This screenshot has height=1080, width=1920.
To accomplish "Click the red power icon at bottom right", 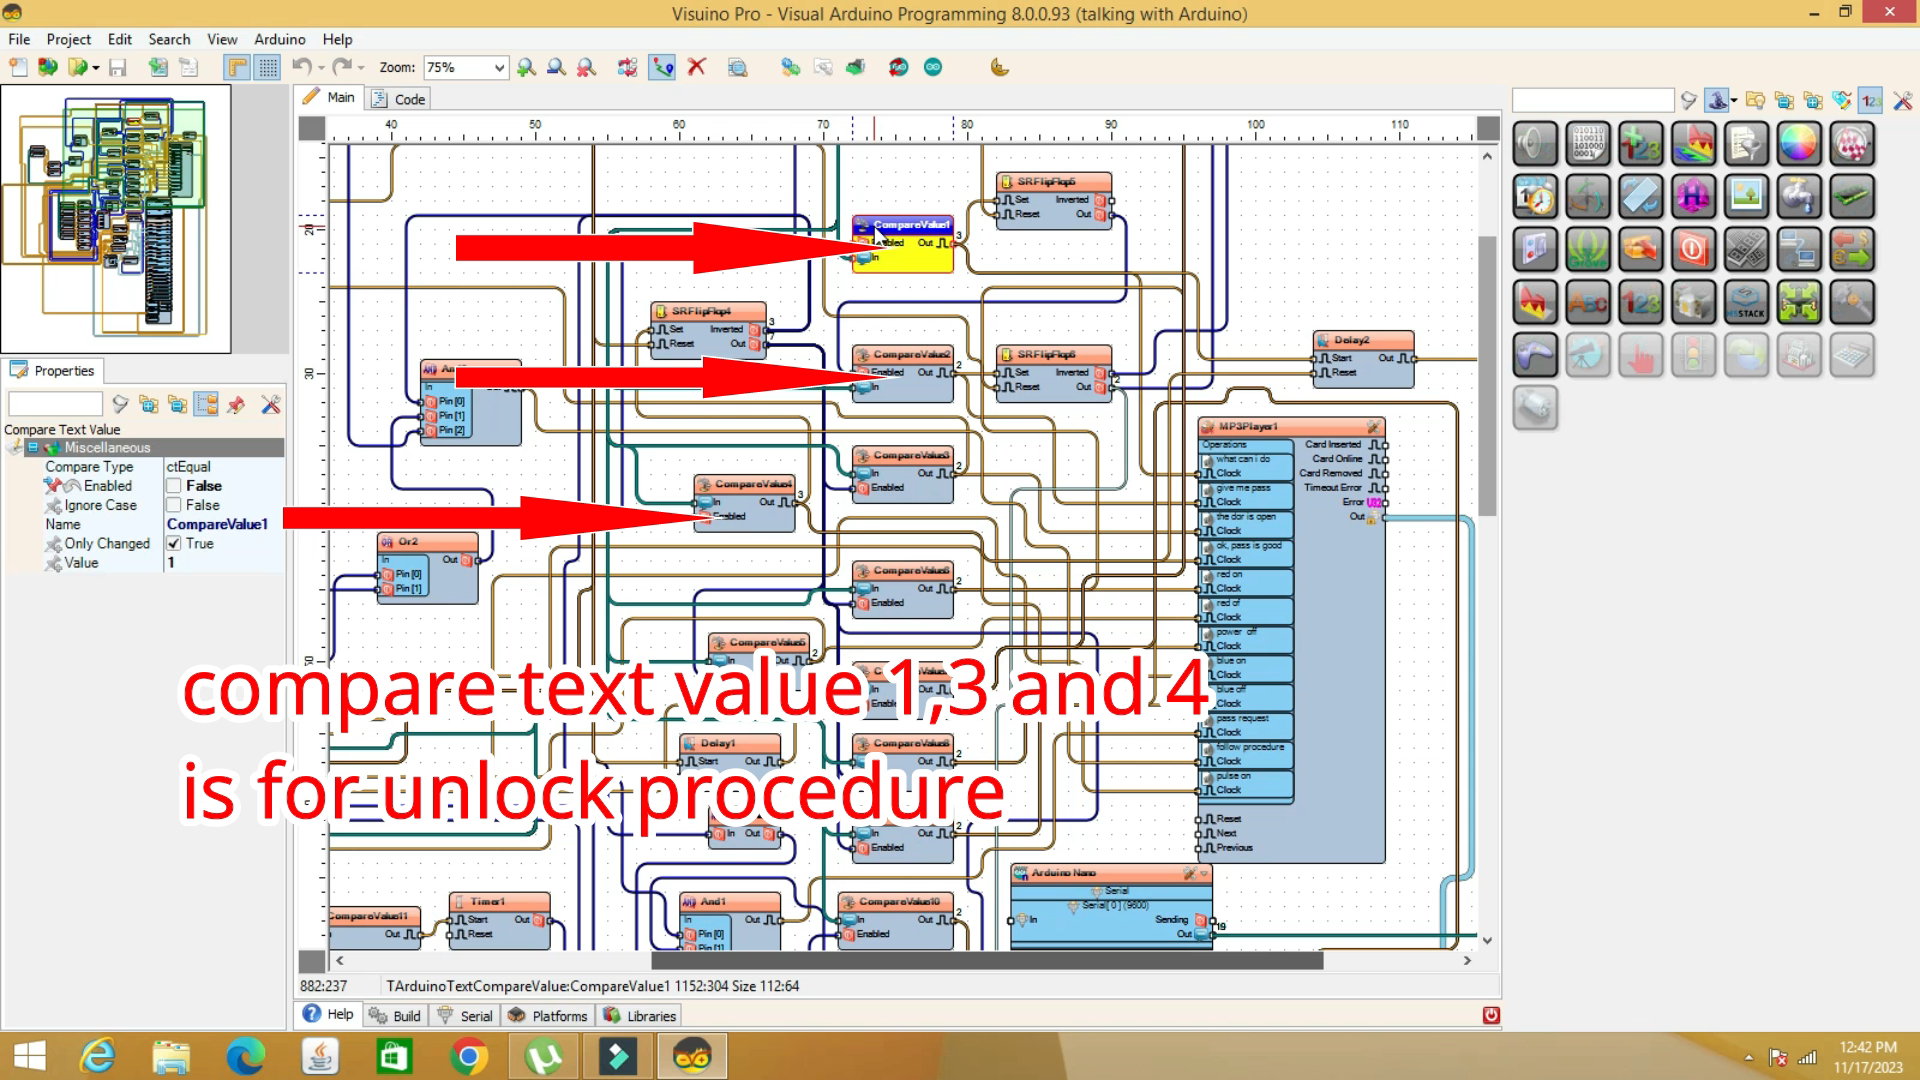I will 1491,1015.
